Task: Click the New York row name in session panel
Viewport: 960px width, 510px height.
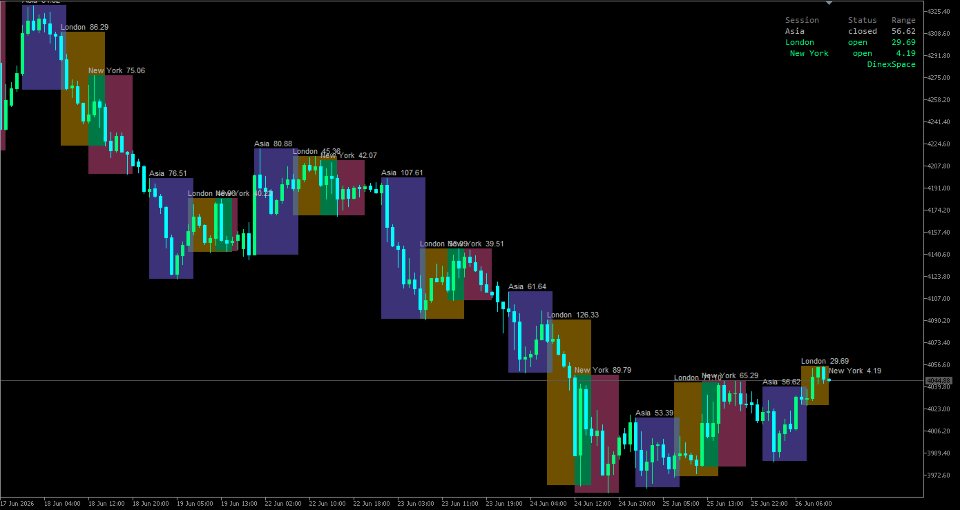Action: tap(809, 53)
